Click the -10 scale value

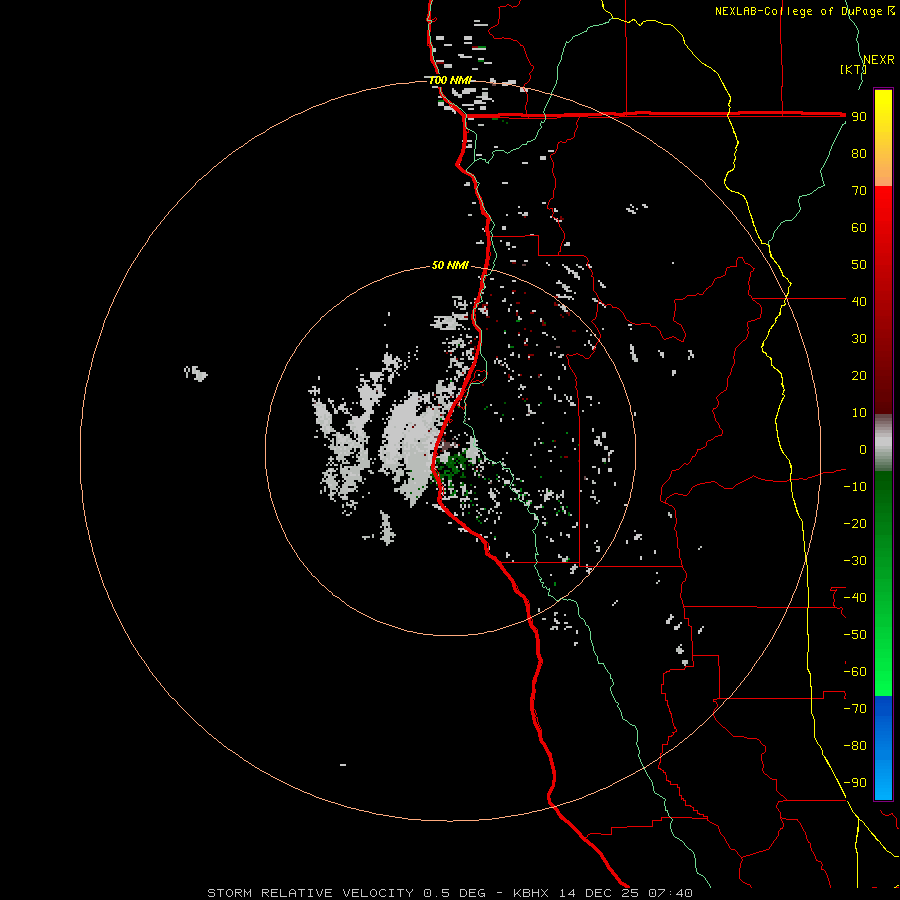[x=855, y=487]
